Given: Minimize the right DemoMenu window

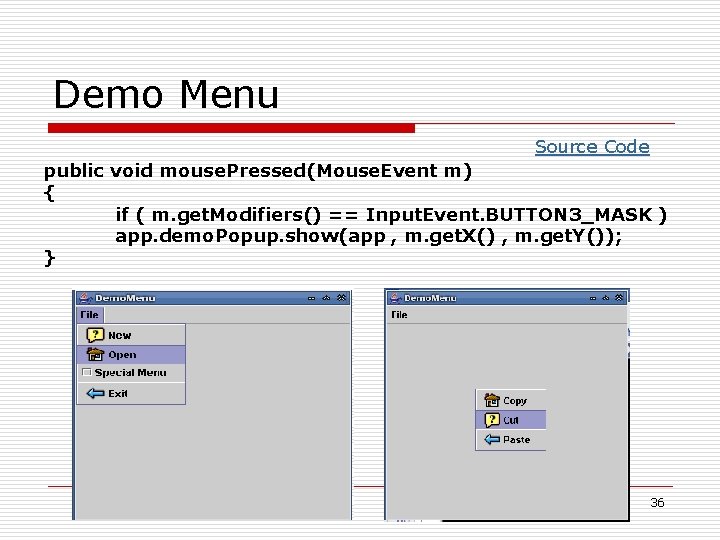Looking at the screenshot, I should (x=593, y=298).
